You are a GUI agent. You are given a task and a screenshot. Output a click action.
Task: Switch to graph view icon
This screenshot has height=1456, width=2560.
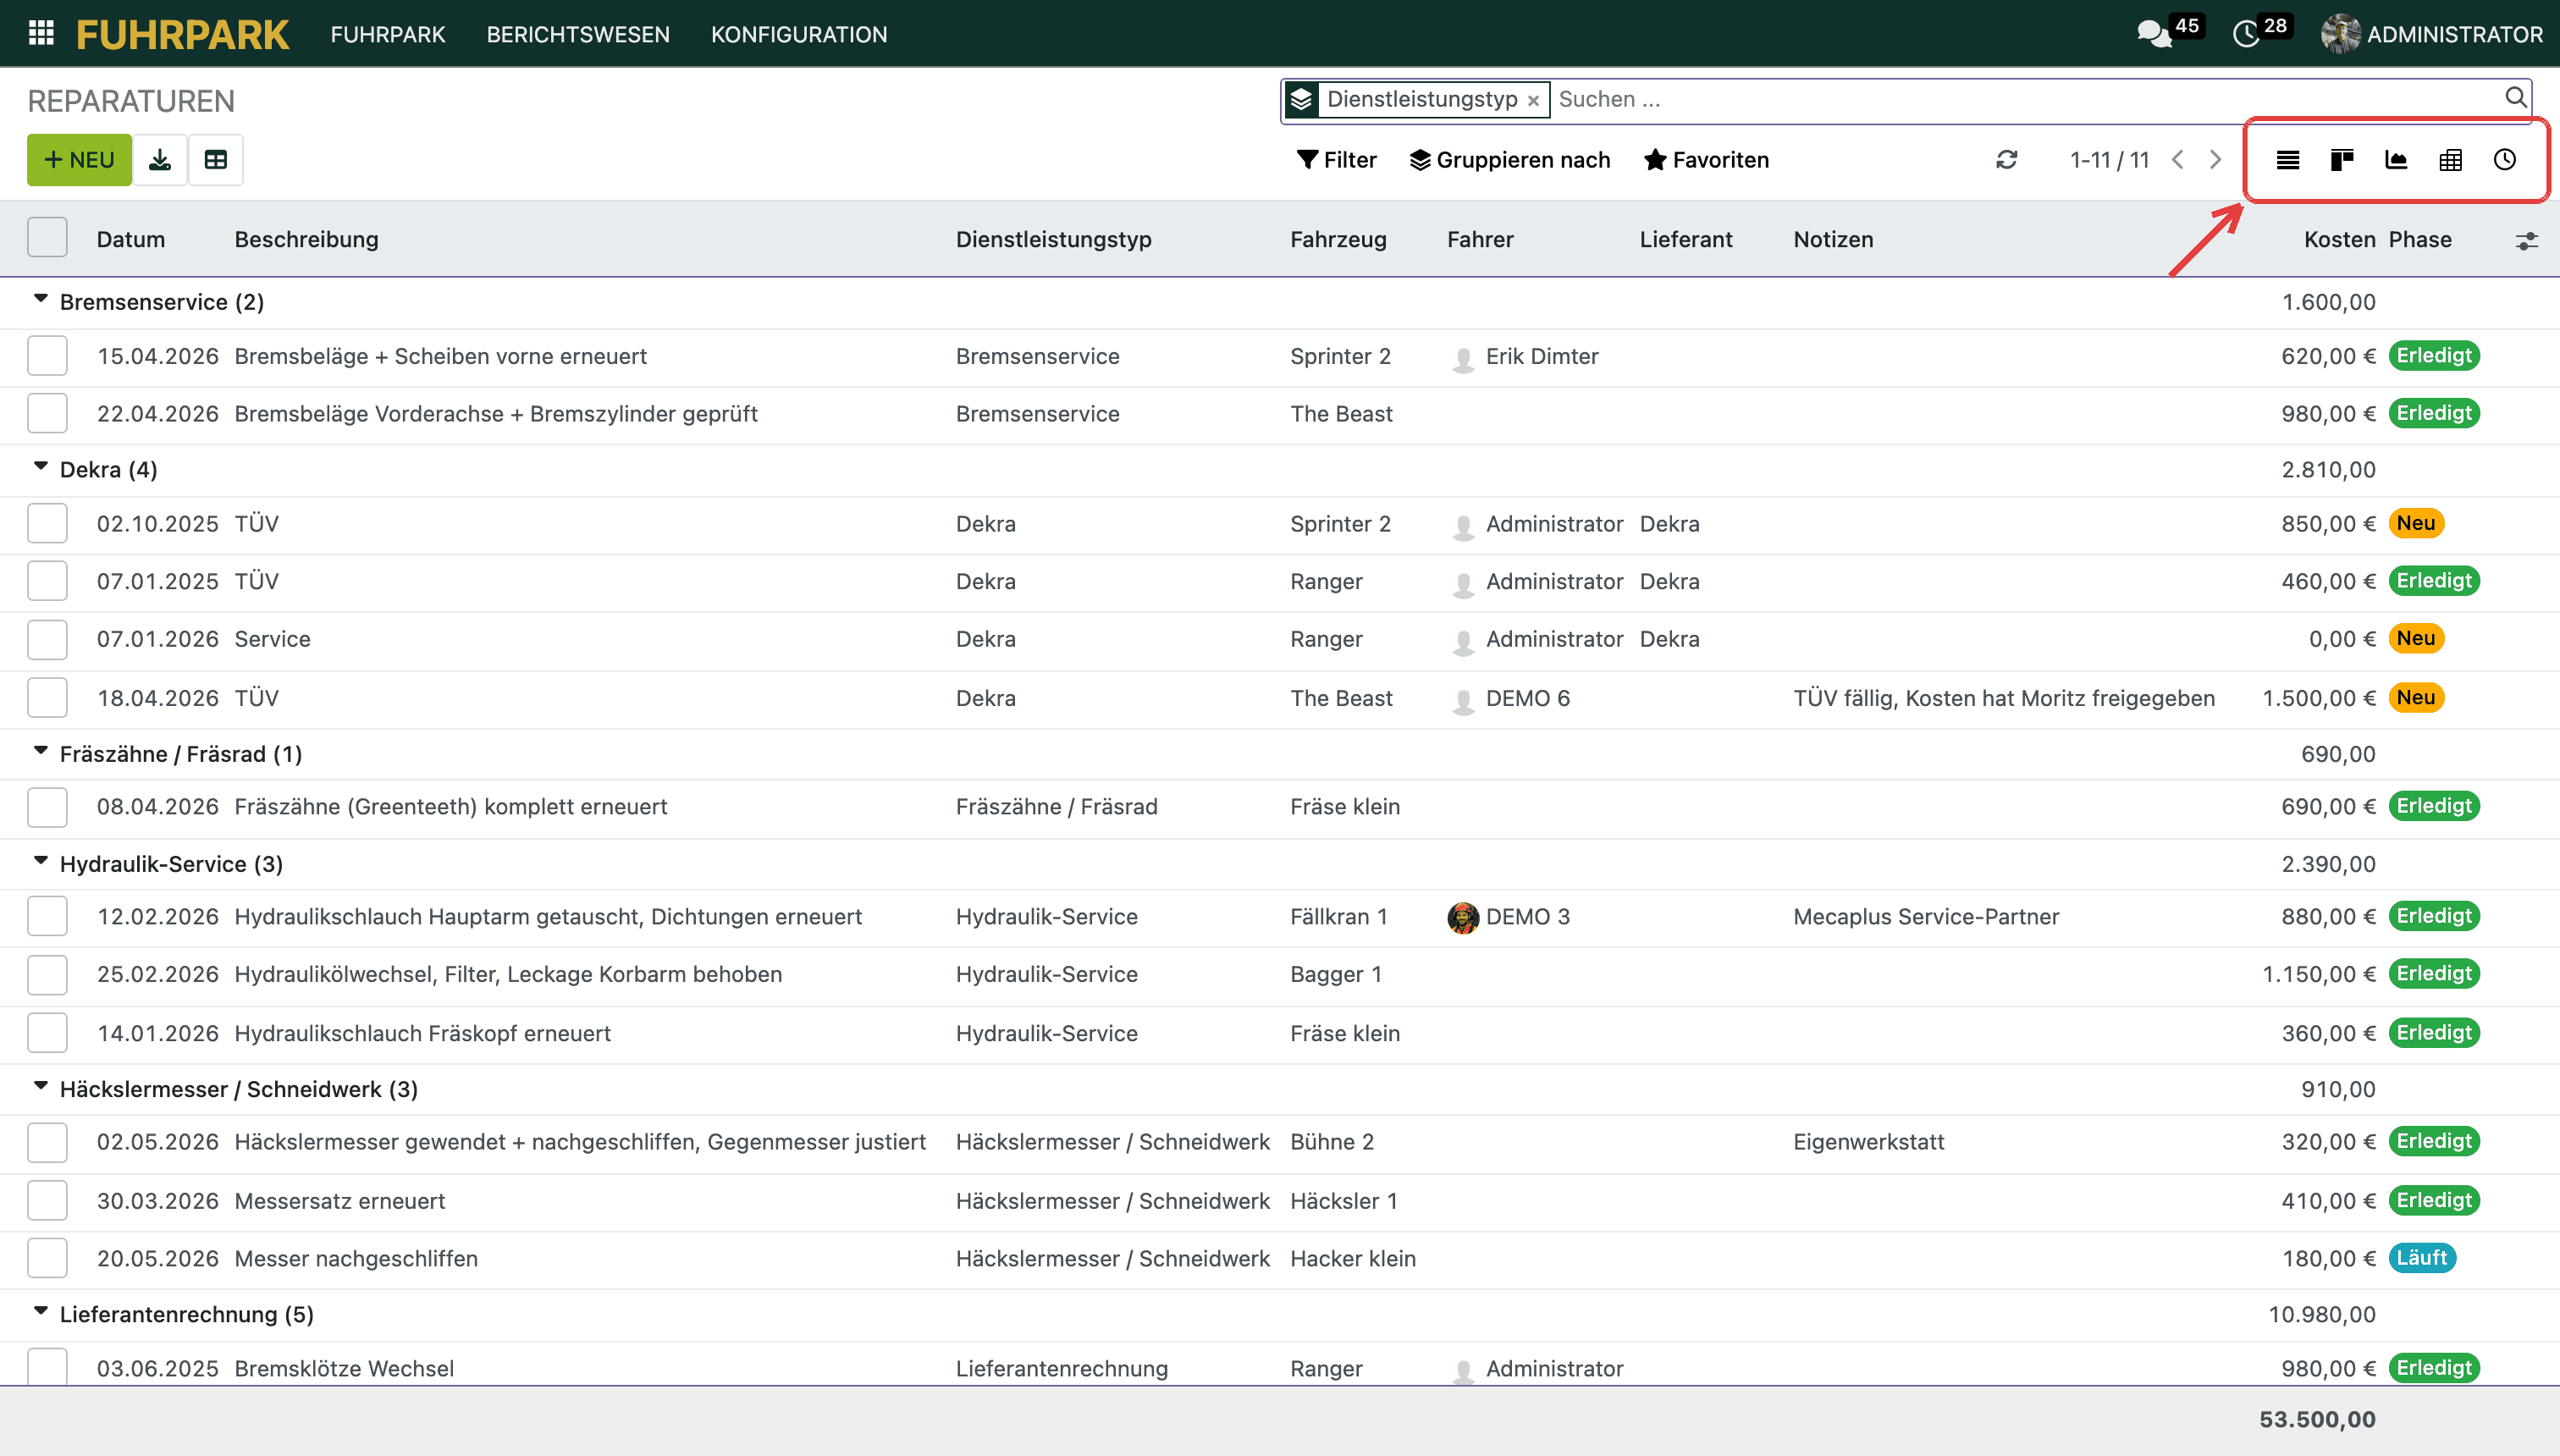(x=2396, y=160)
